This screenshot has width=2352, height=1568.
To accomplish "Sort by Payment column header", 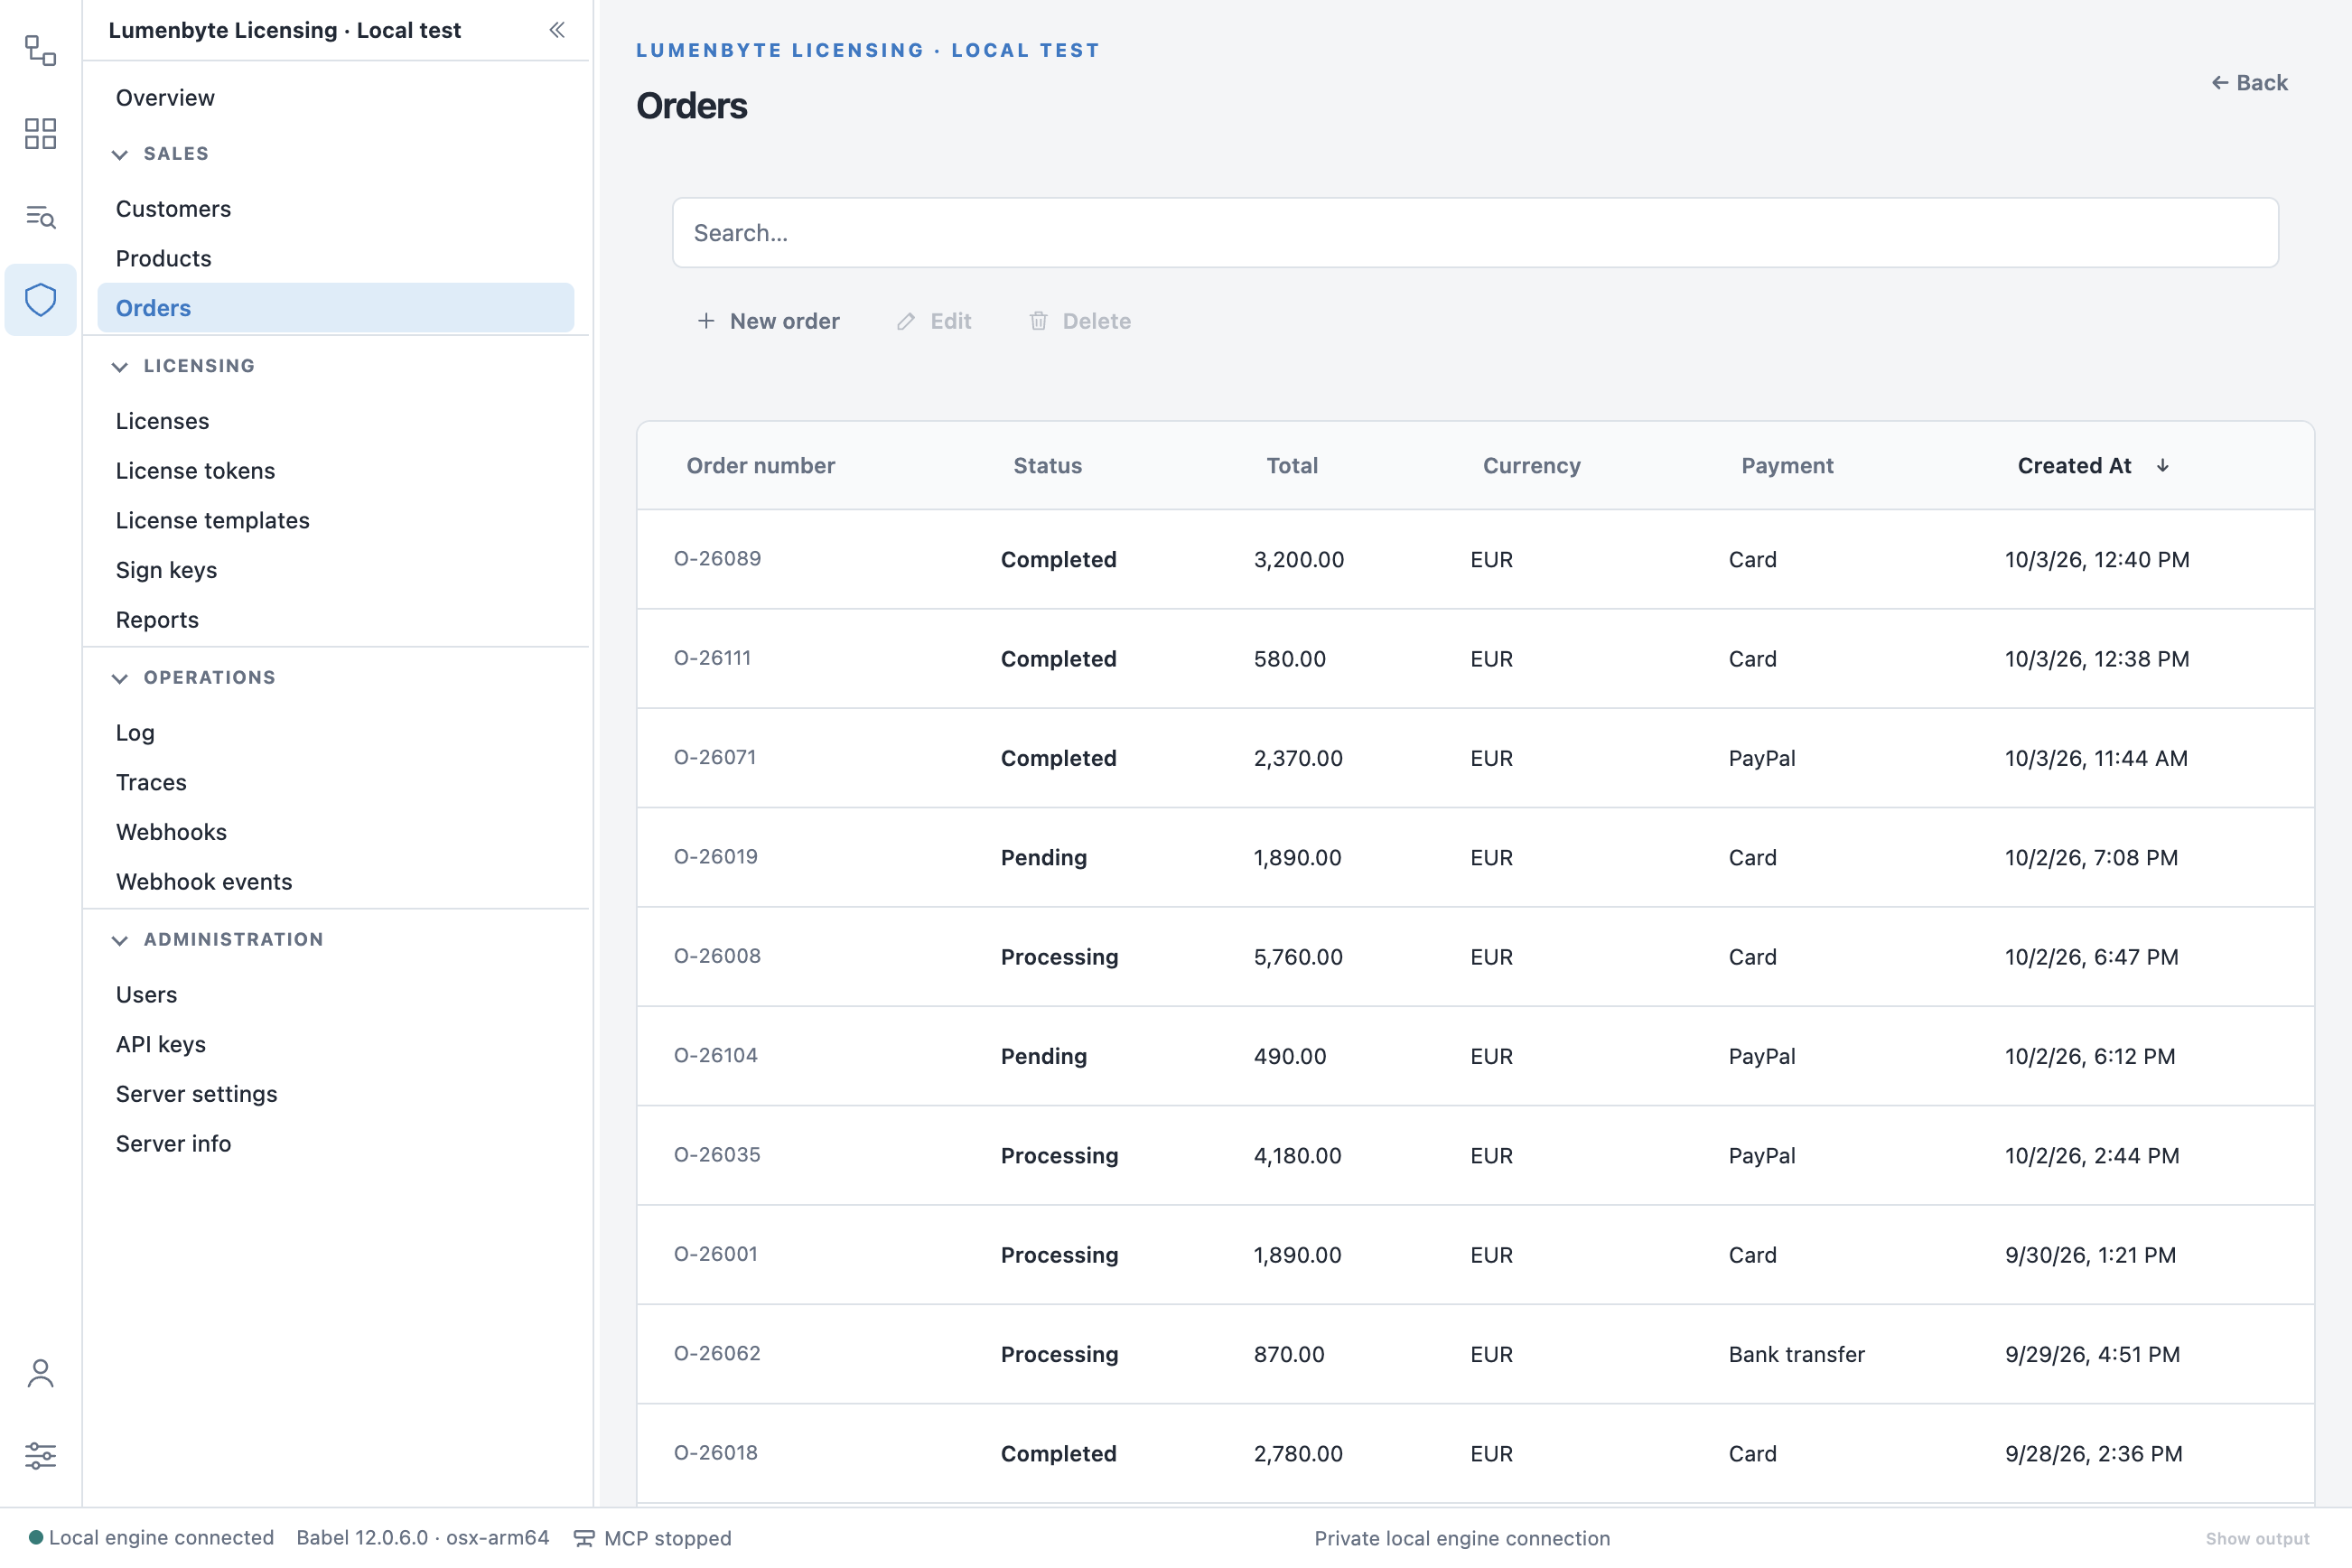I will coord(1787,465).
